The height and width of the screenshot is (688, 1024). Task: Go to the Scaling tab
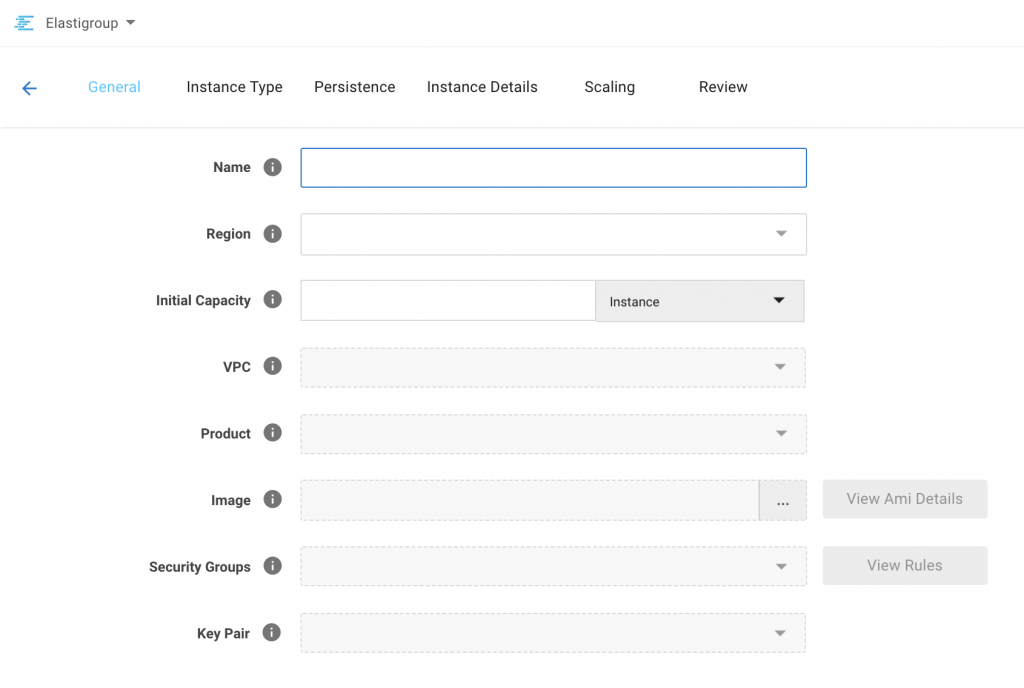610,87
